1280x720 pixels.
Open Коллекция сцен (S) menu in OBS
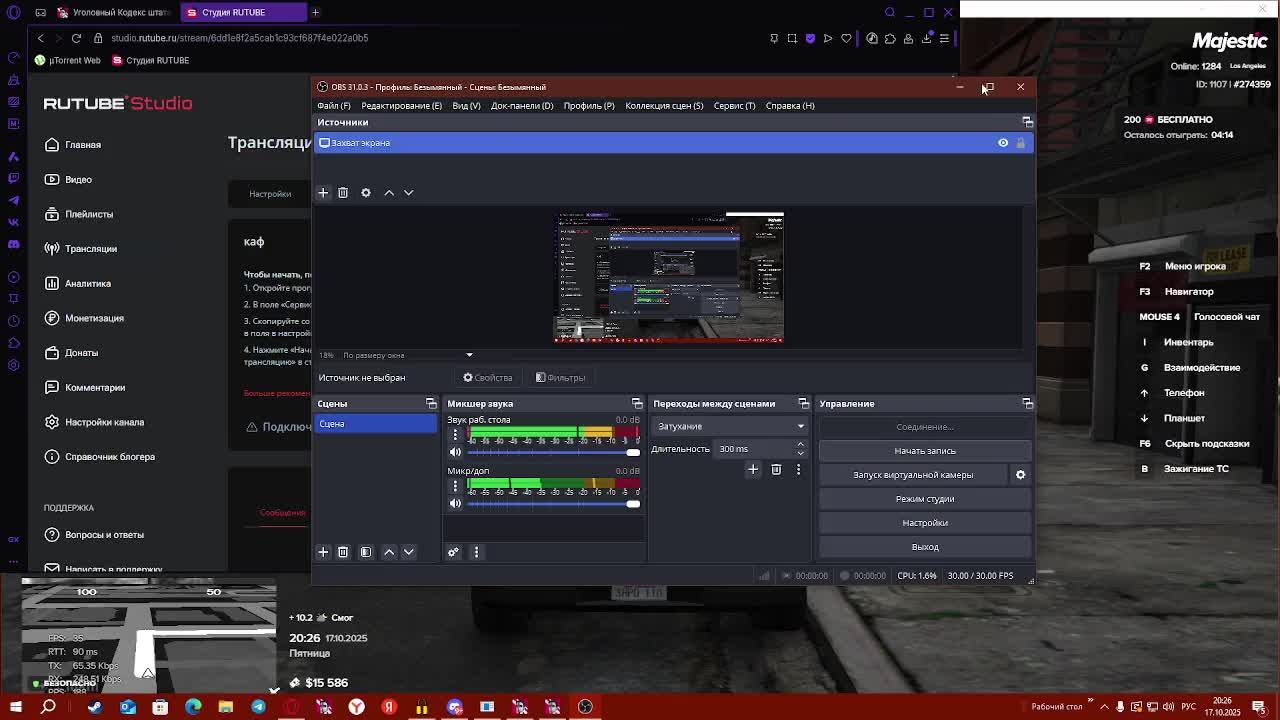(x=664, y=105)
